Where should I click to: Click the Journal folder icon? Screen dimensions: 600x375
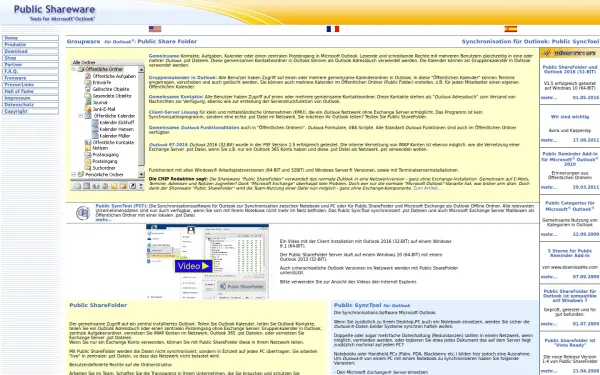88,103
